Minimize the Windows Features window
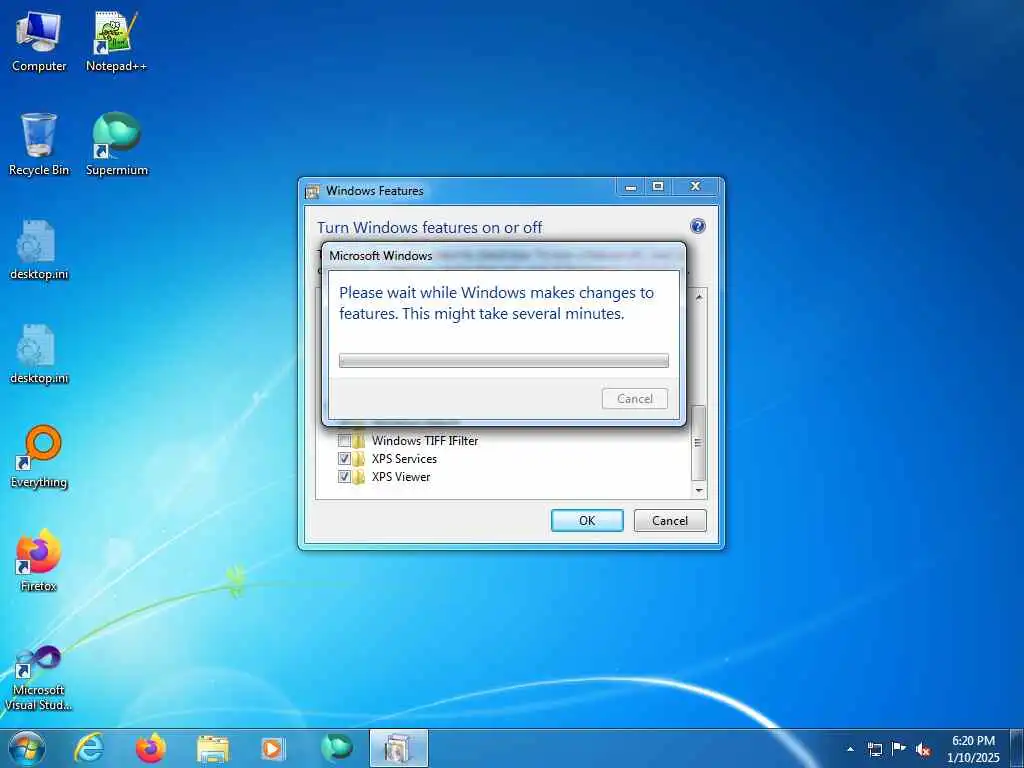The image size is (1024, 768). [631, 187]
